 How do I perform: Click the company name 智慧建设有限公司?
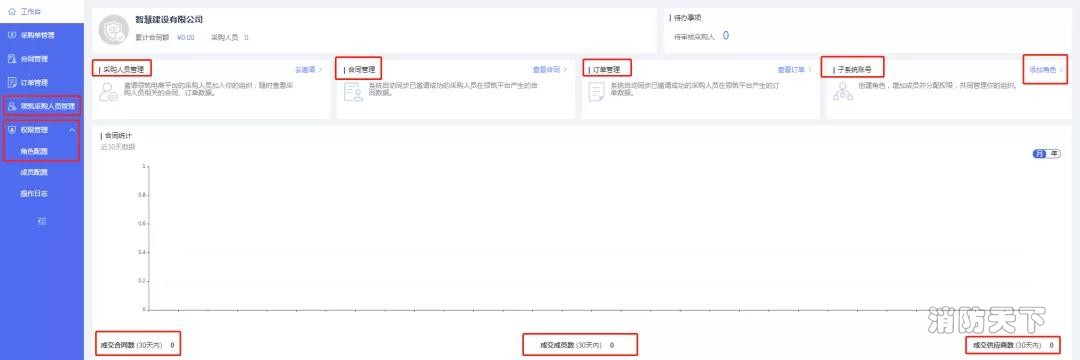(x=169, y=20)
